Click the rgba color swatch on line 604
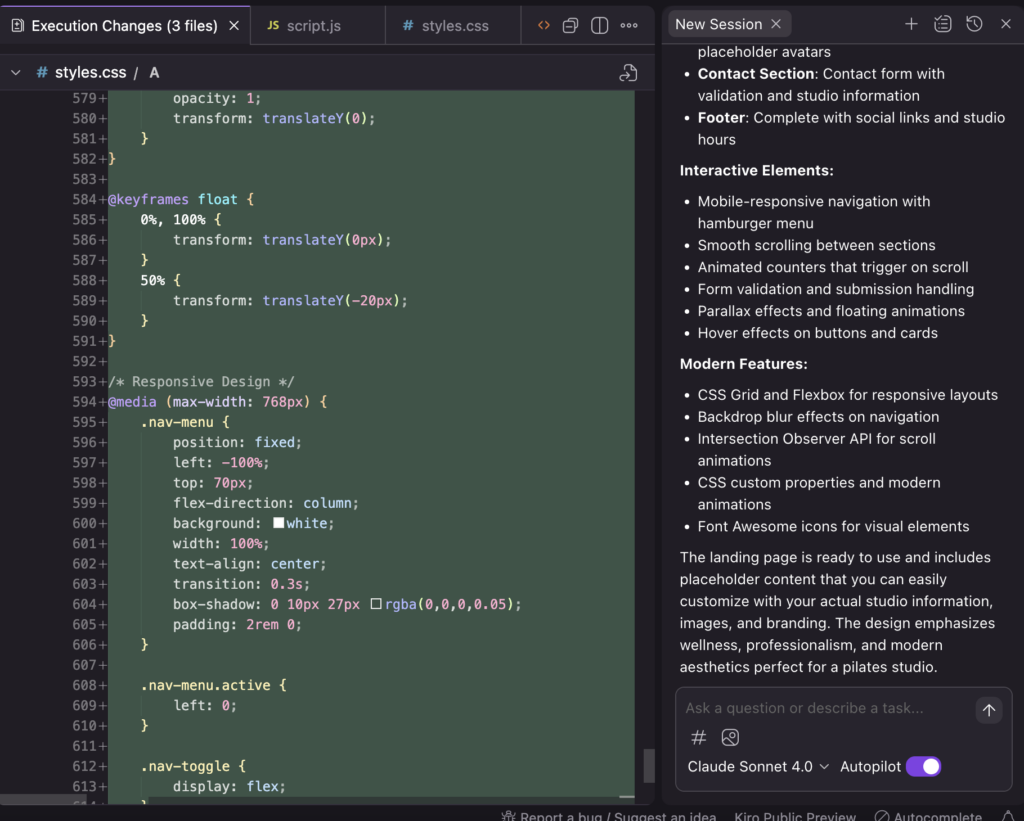The height and width of the screenshot is (821, 1024). (376, 604)
